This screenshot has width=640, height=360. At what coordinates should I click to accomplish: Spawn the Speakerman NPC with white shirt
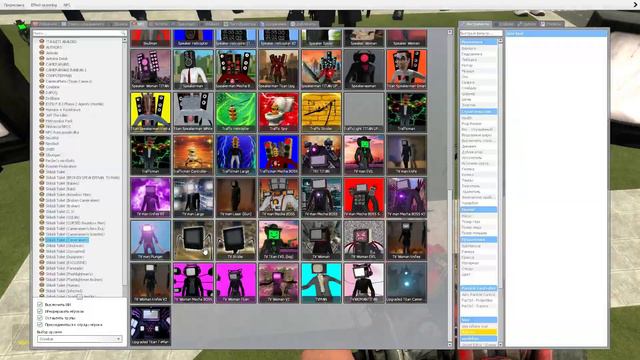tap(193, 69)
